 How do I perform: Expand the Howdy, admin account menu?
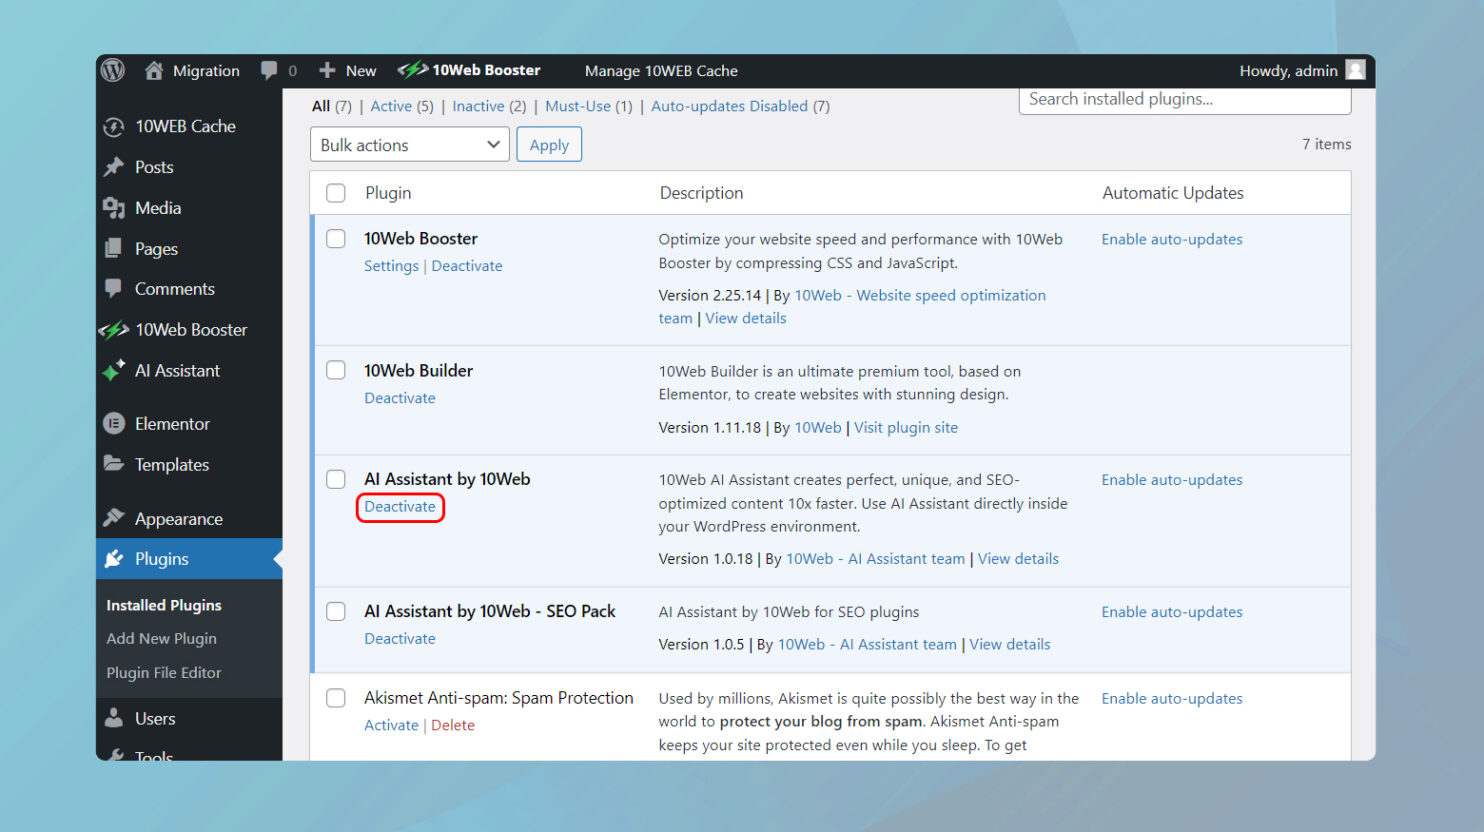[1288, 71]
